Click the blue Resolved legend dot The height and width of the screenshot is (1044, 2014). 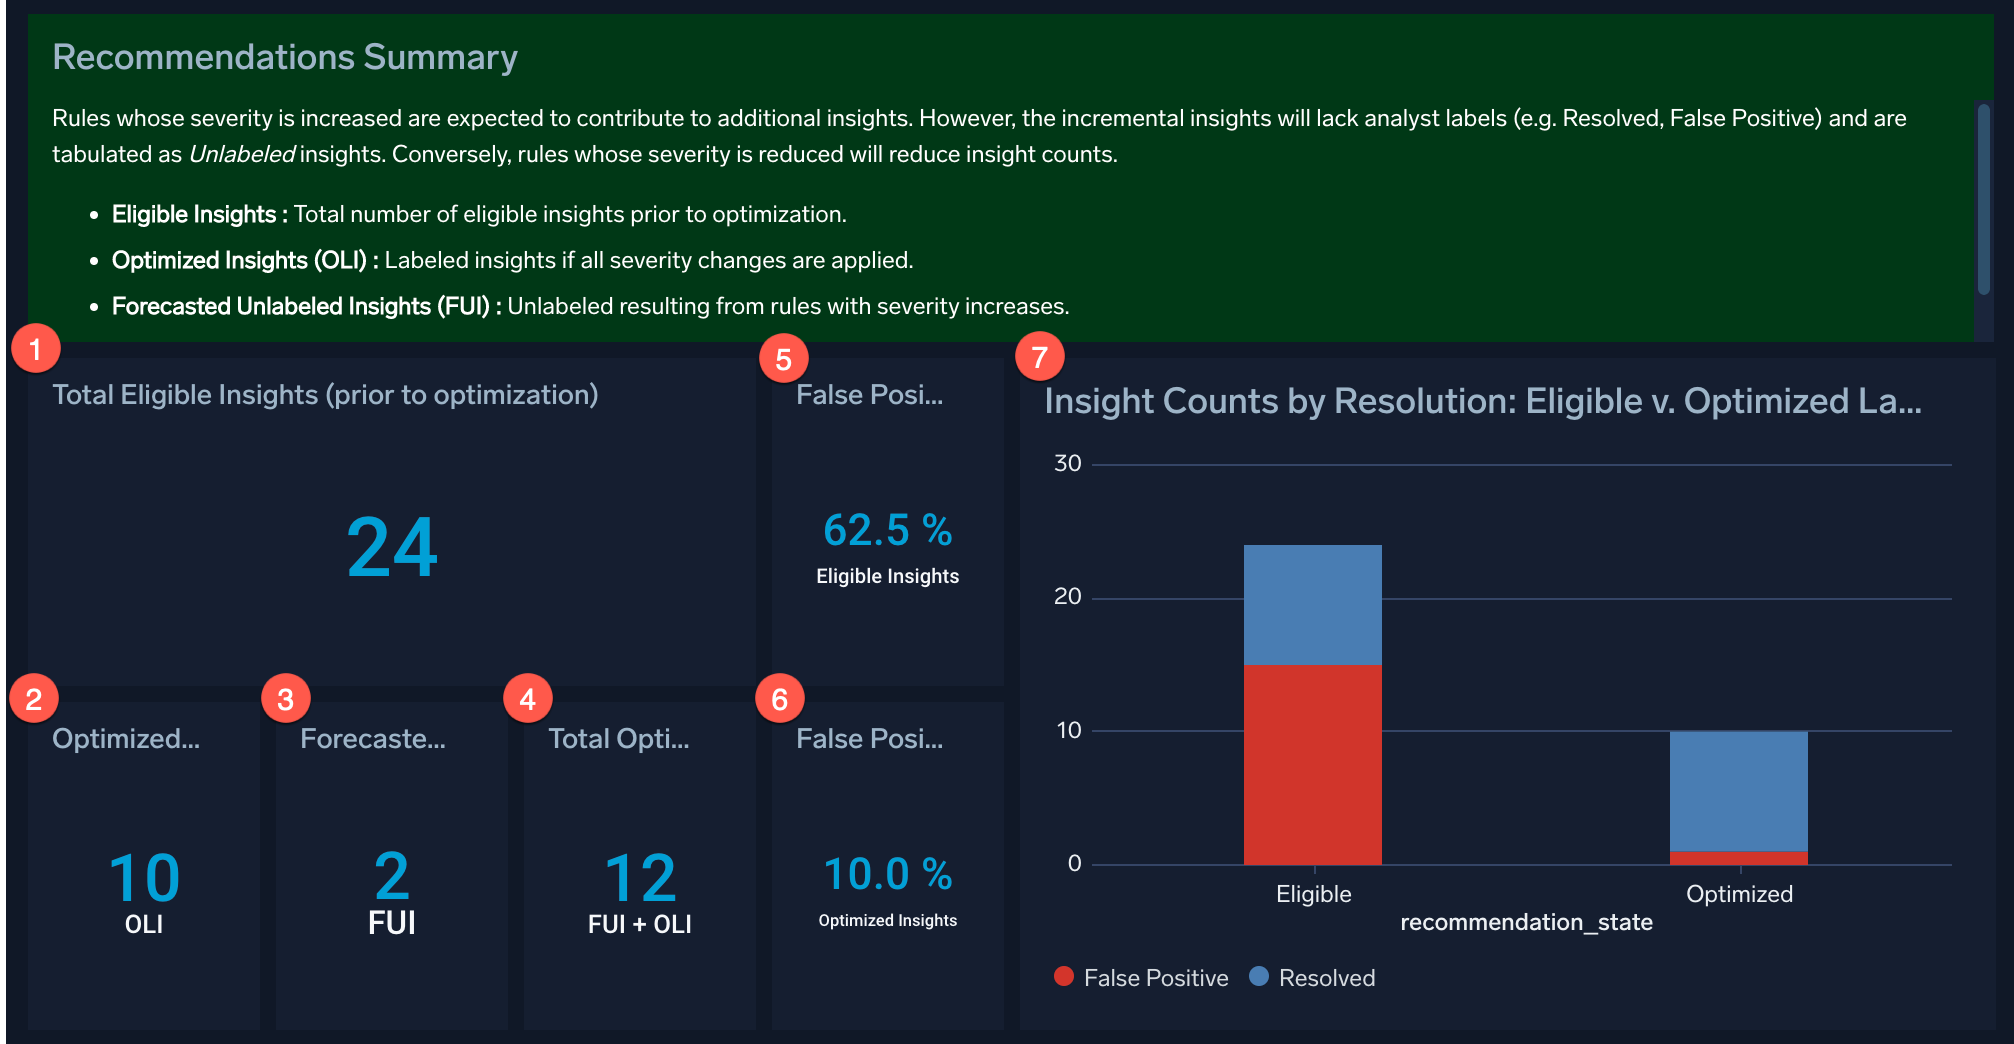pyautogui.click(x=1261, y=977)
